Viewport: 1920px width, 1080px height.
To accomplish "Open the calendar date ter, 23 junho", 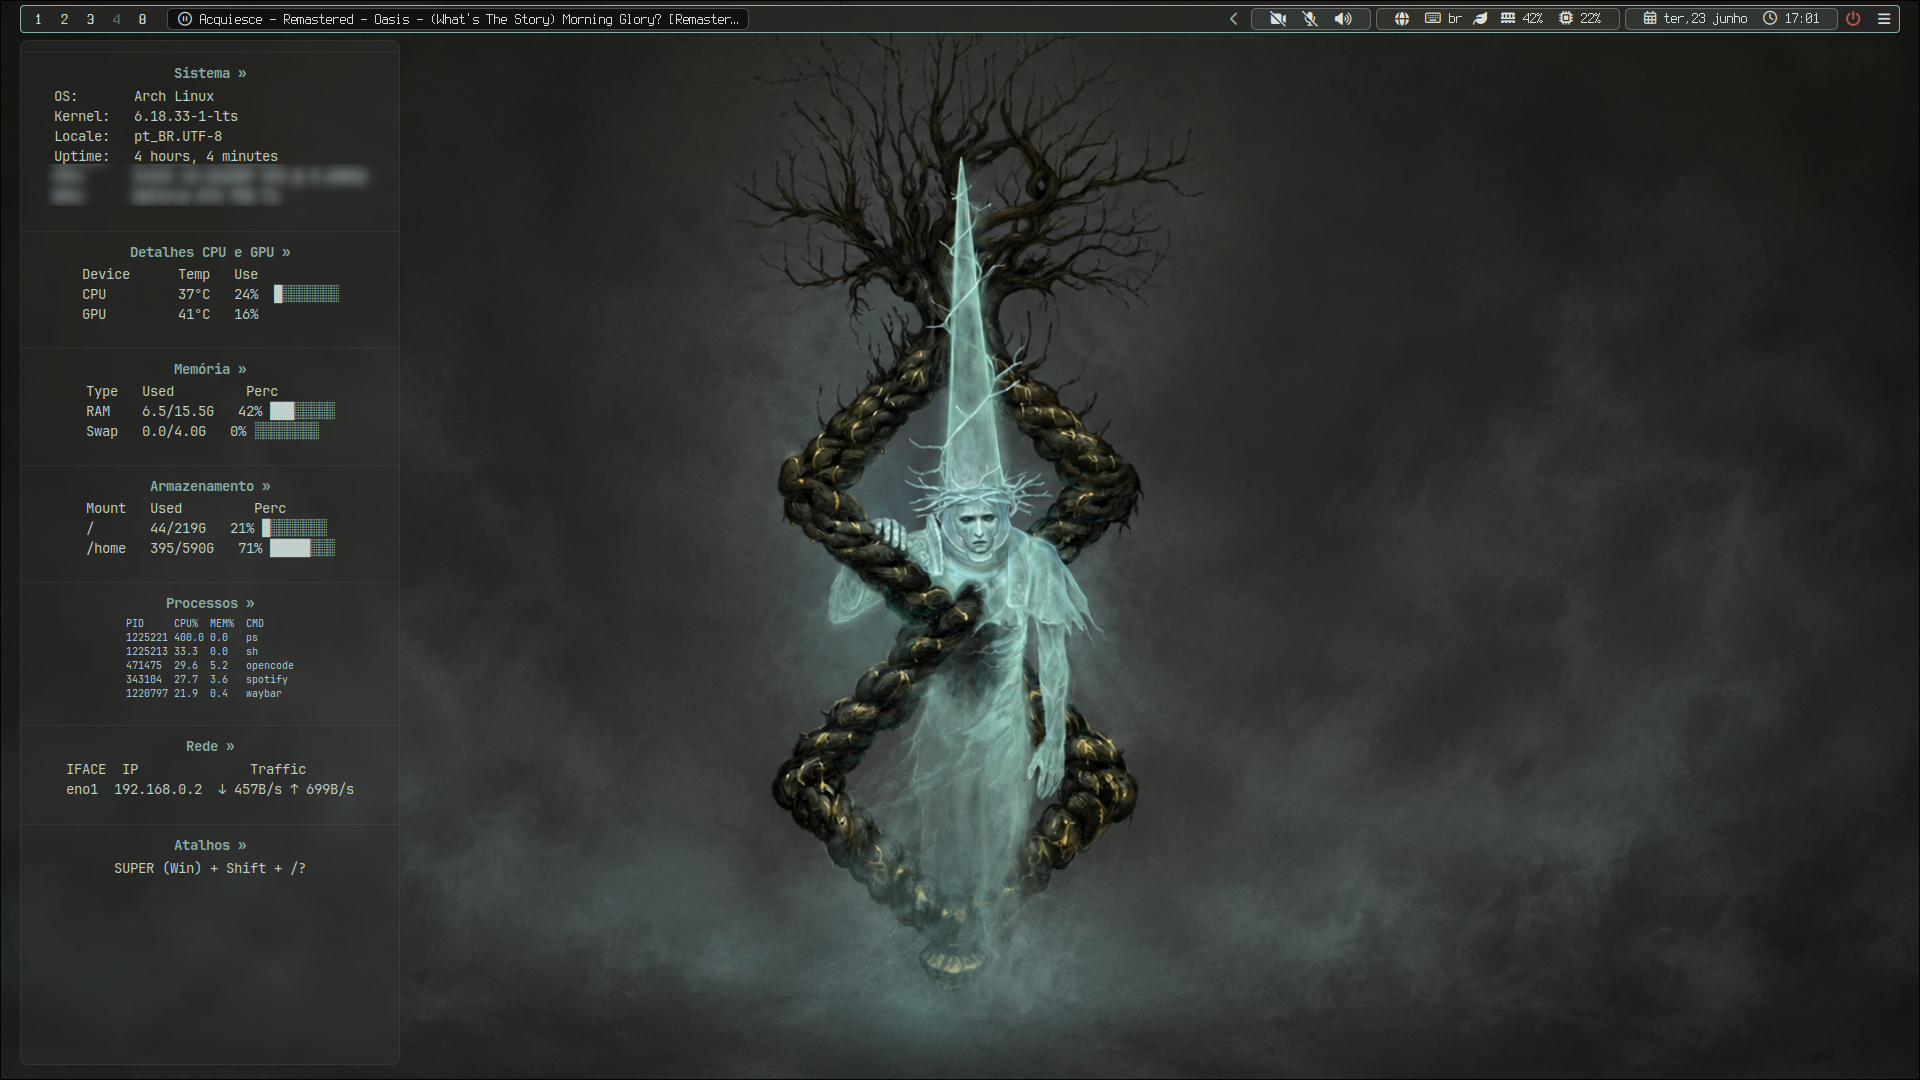I will 1695,19.
